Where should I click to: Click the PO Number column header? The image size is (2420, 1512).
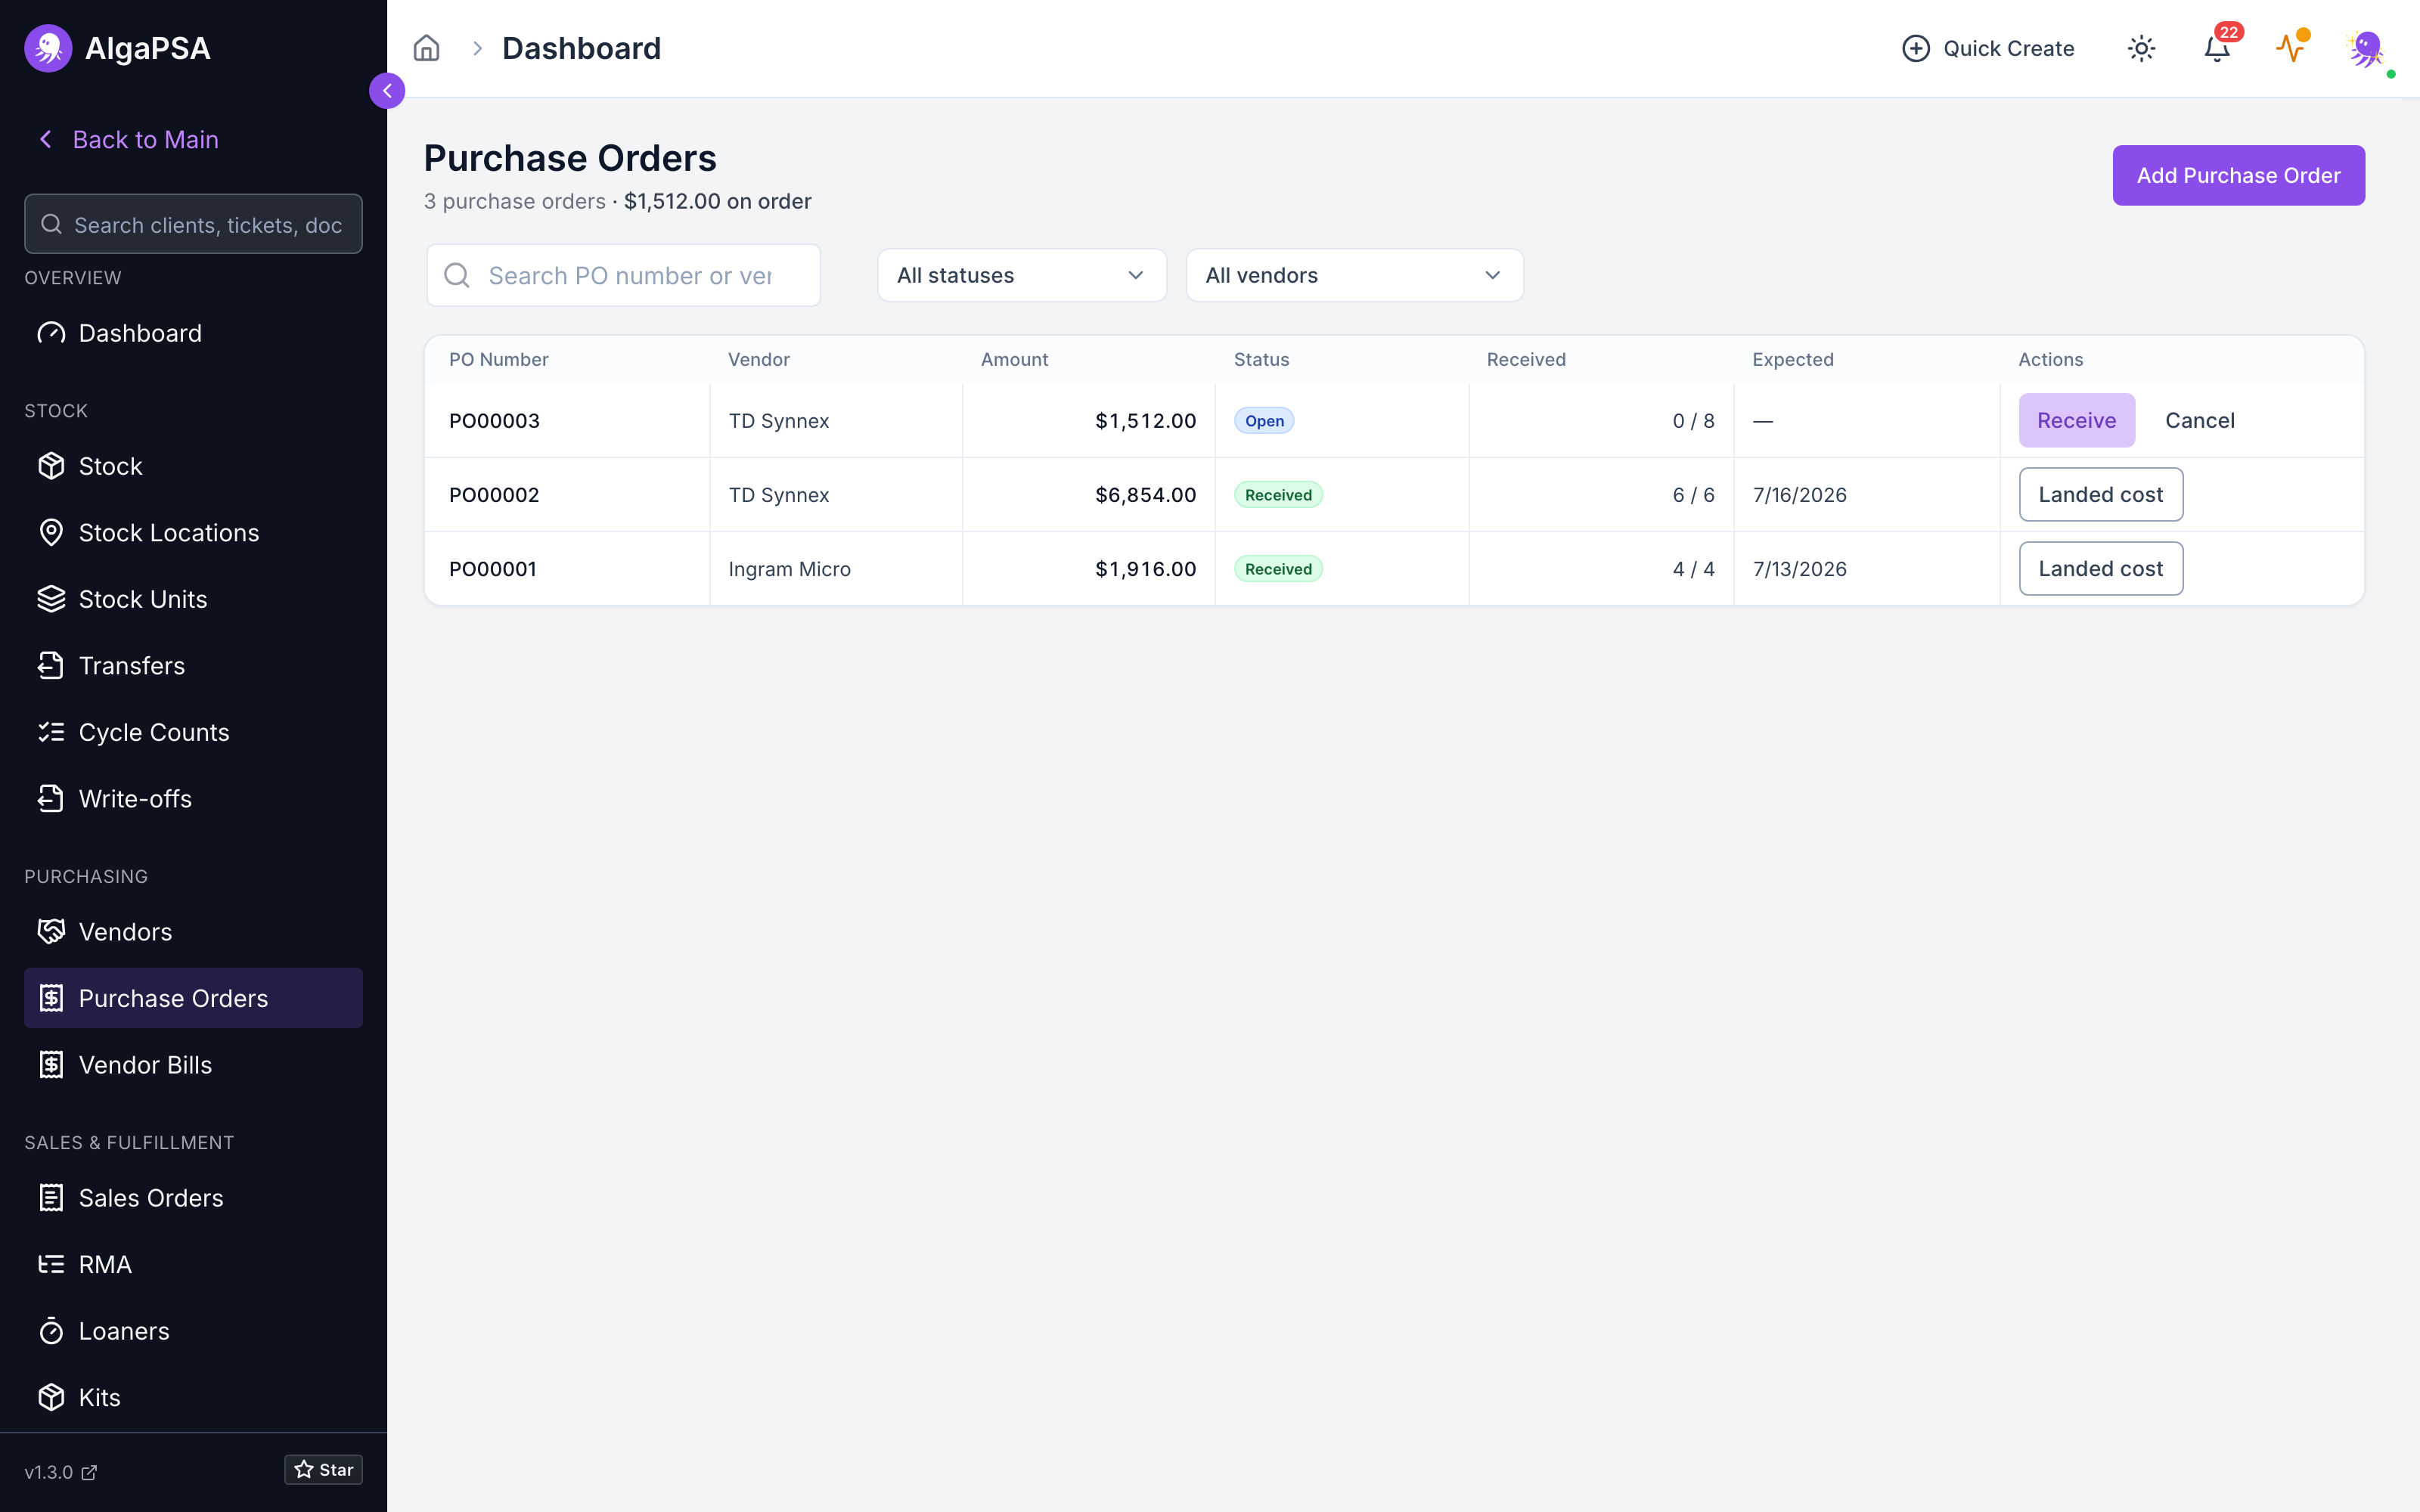coord(498,359)
